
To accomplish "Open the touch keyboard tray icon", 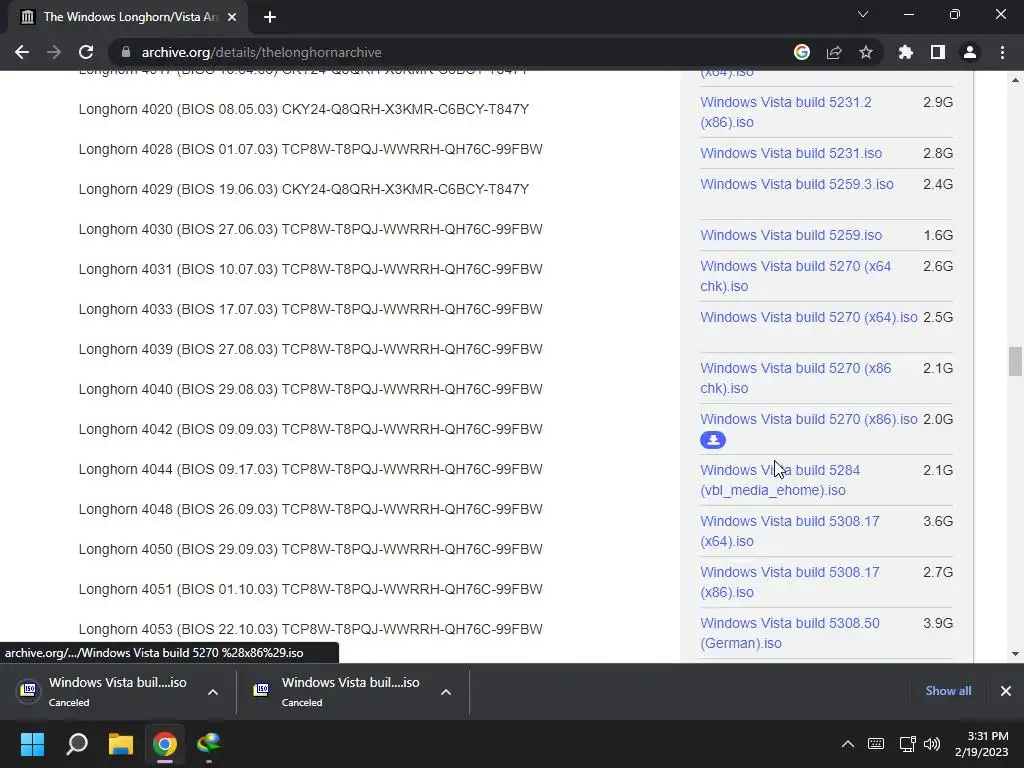I will (876, 744).
